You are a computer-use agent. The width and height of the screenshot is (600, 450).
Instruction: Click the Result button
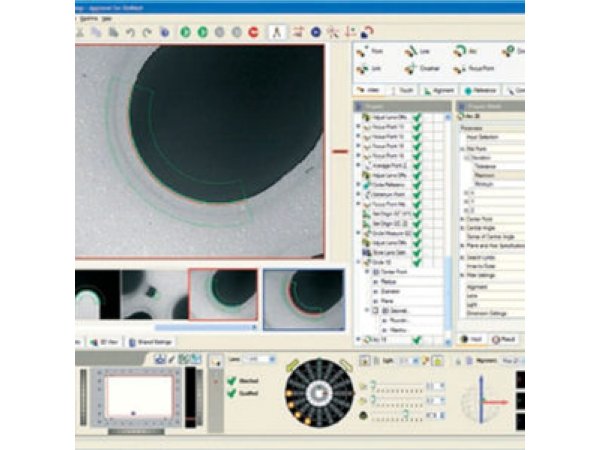coord(509,339)
